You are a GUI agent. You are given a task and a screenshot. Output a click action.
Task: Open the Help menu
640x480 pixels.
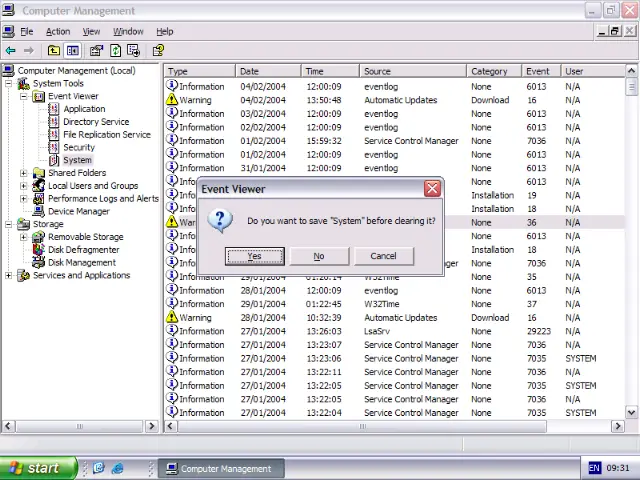tap(164, 31)
